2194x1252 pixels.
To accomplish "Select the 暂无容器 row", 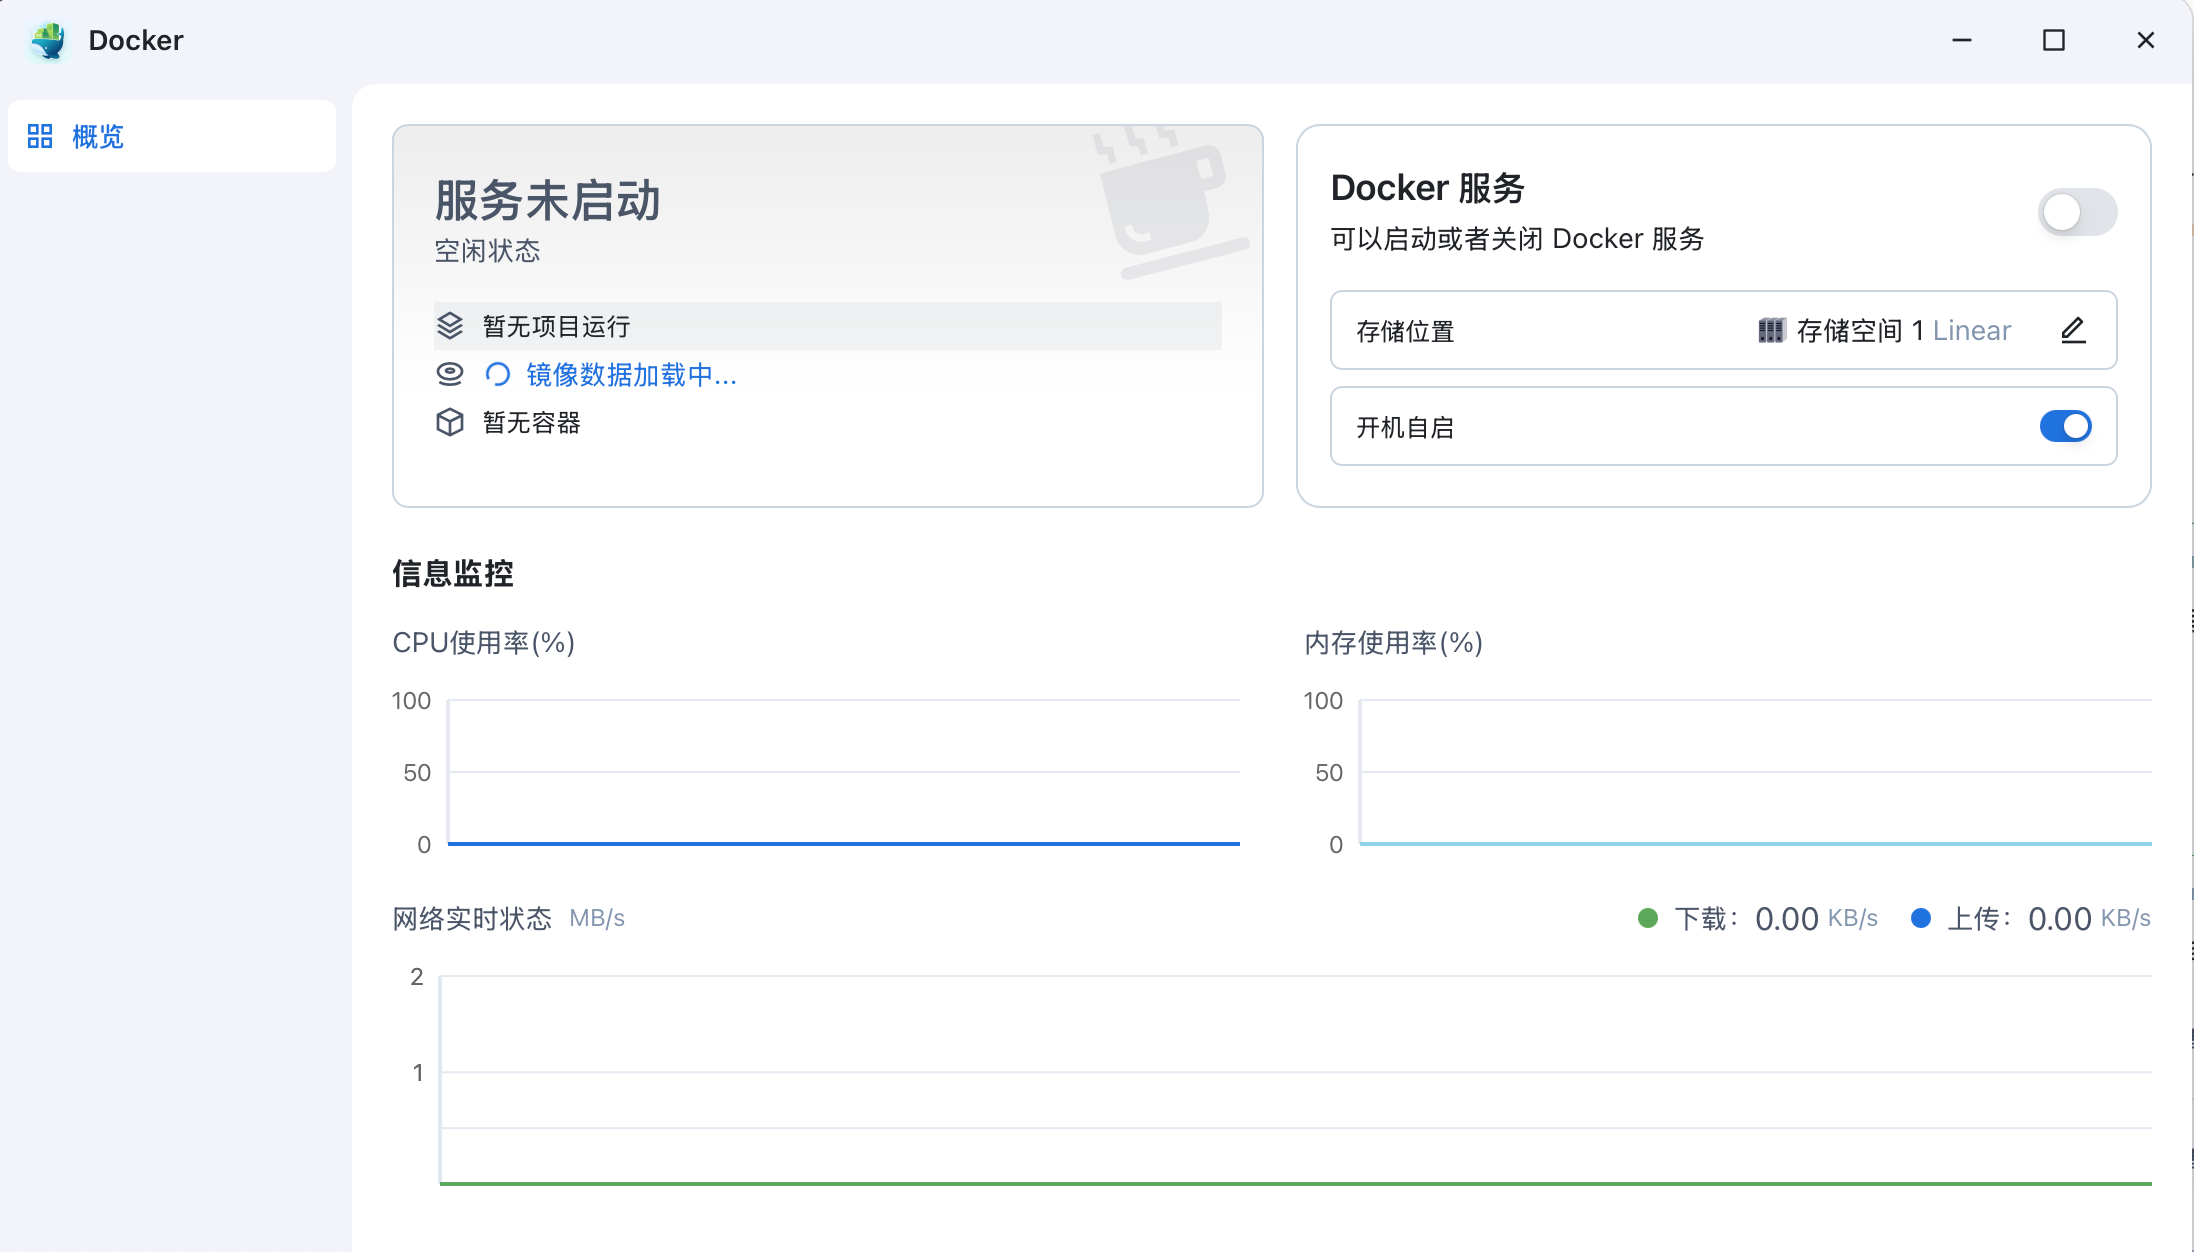I will [828, 422].
